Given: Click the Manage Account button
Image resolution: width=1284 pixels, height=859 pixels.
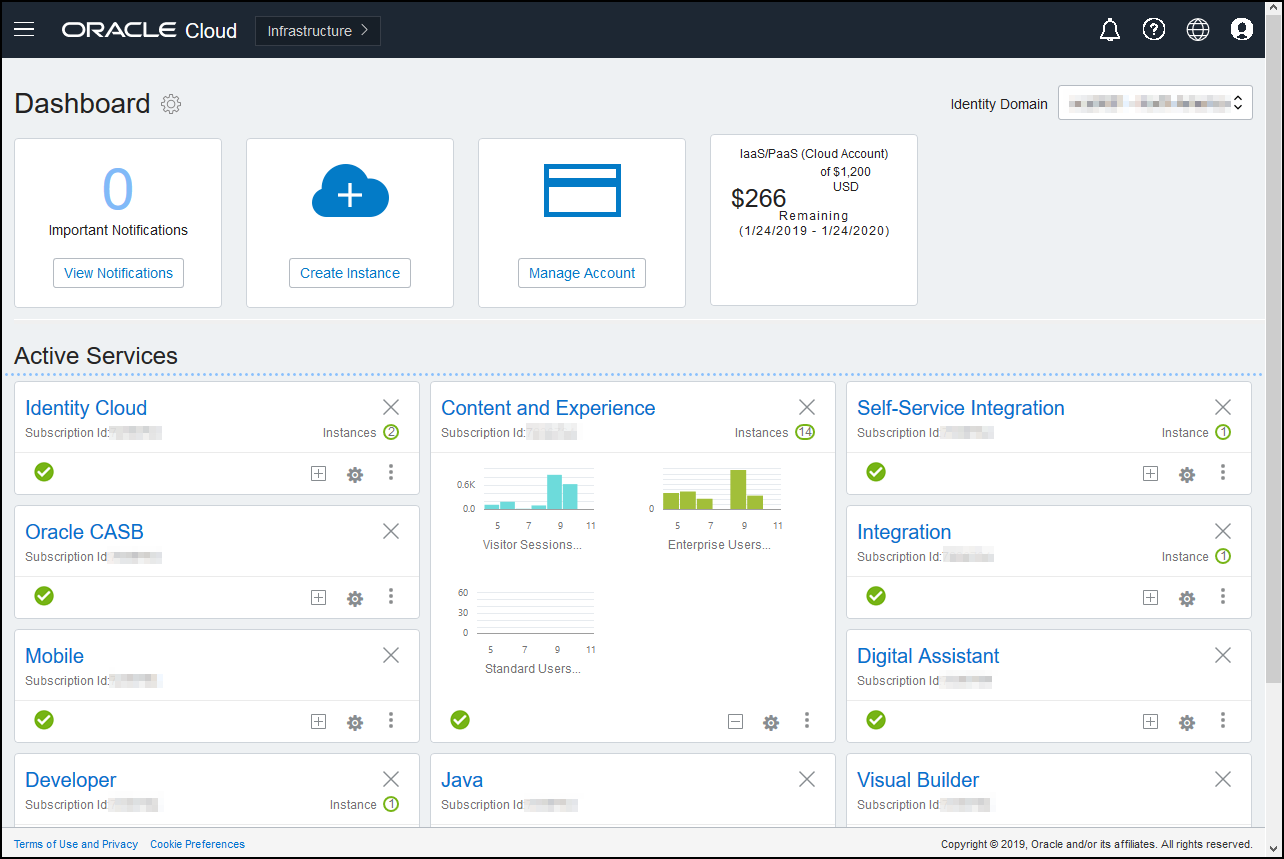Looking at the screenshot, I should point(581,272).
